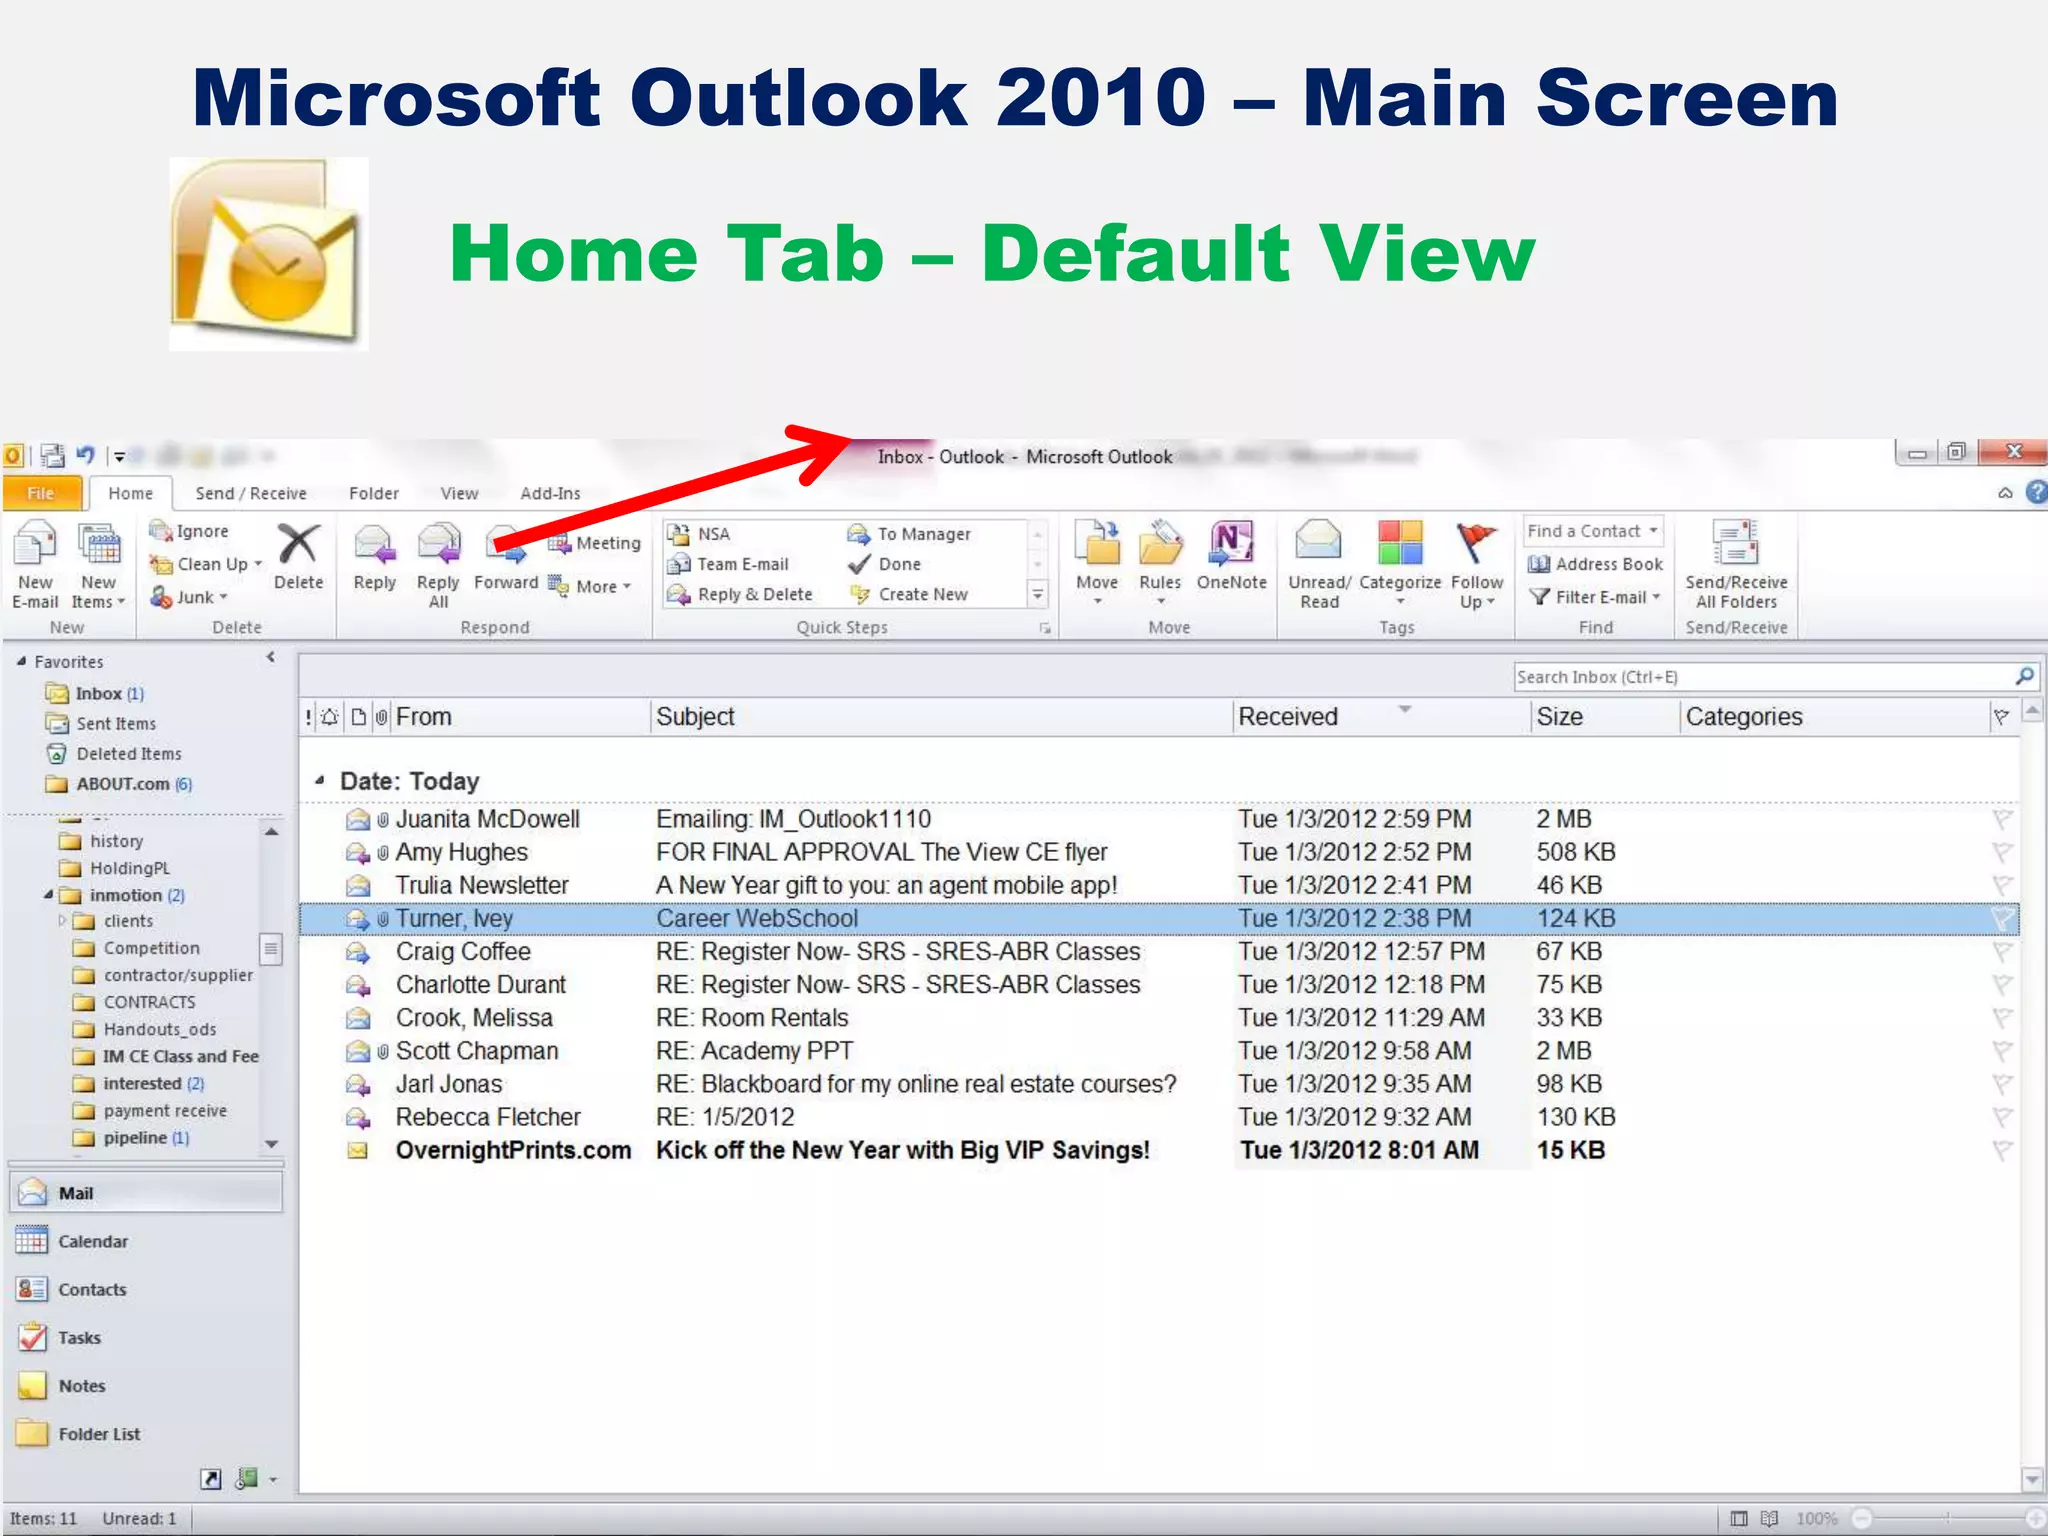
Task: Delete the selected message
Action: 298,557
